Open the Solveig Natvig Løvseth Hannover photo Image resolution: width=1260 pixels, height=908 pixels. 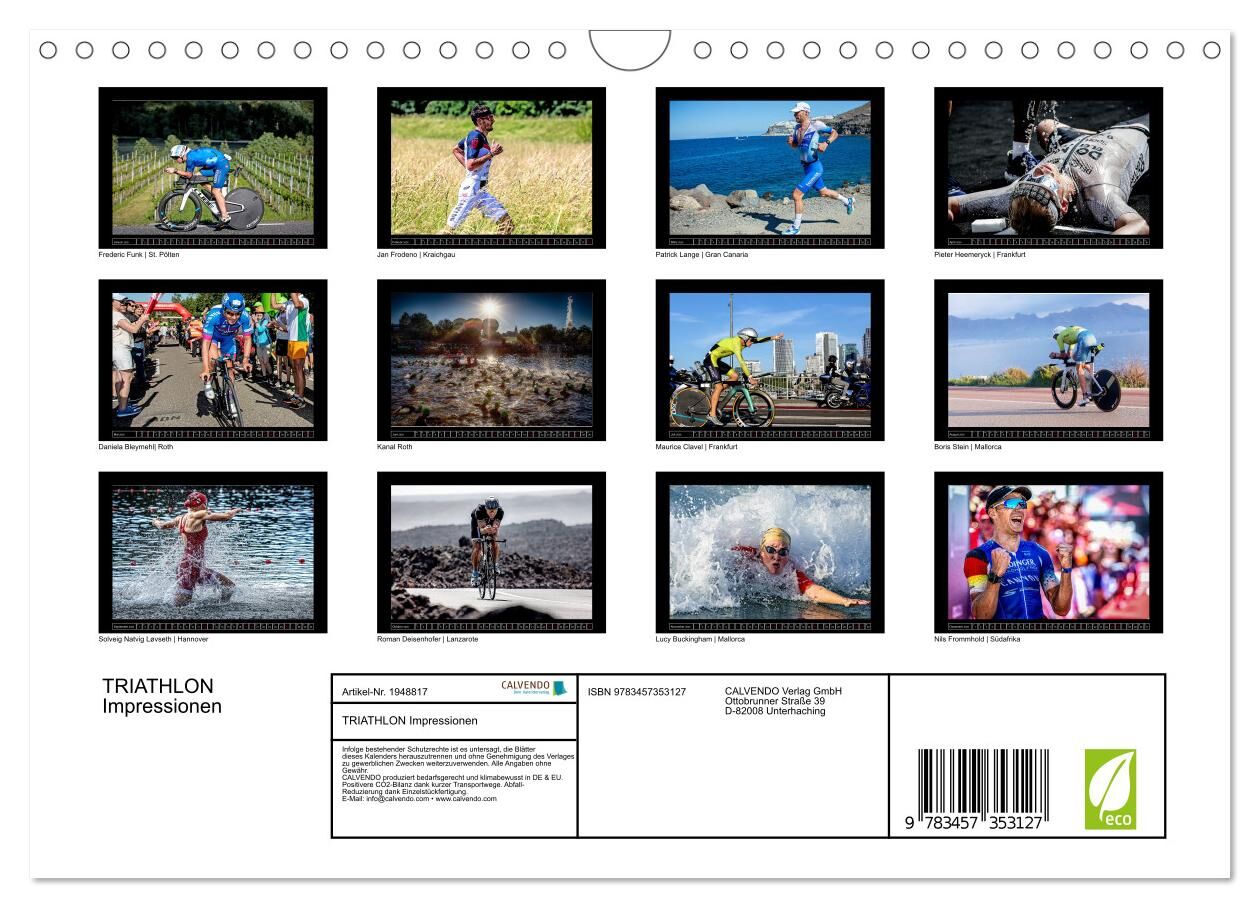pos(212,552)
